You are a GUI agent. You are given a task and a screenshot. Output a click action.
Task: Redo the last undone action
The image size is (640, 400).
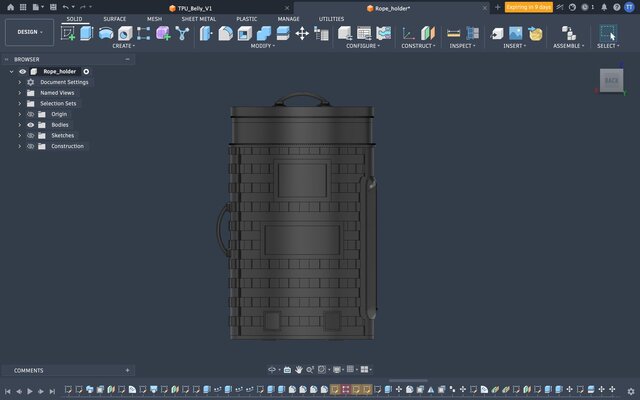(83, 7)
